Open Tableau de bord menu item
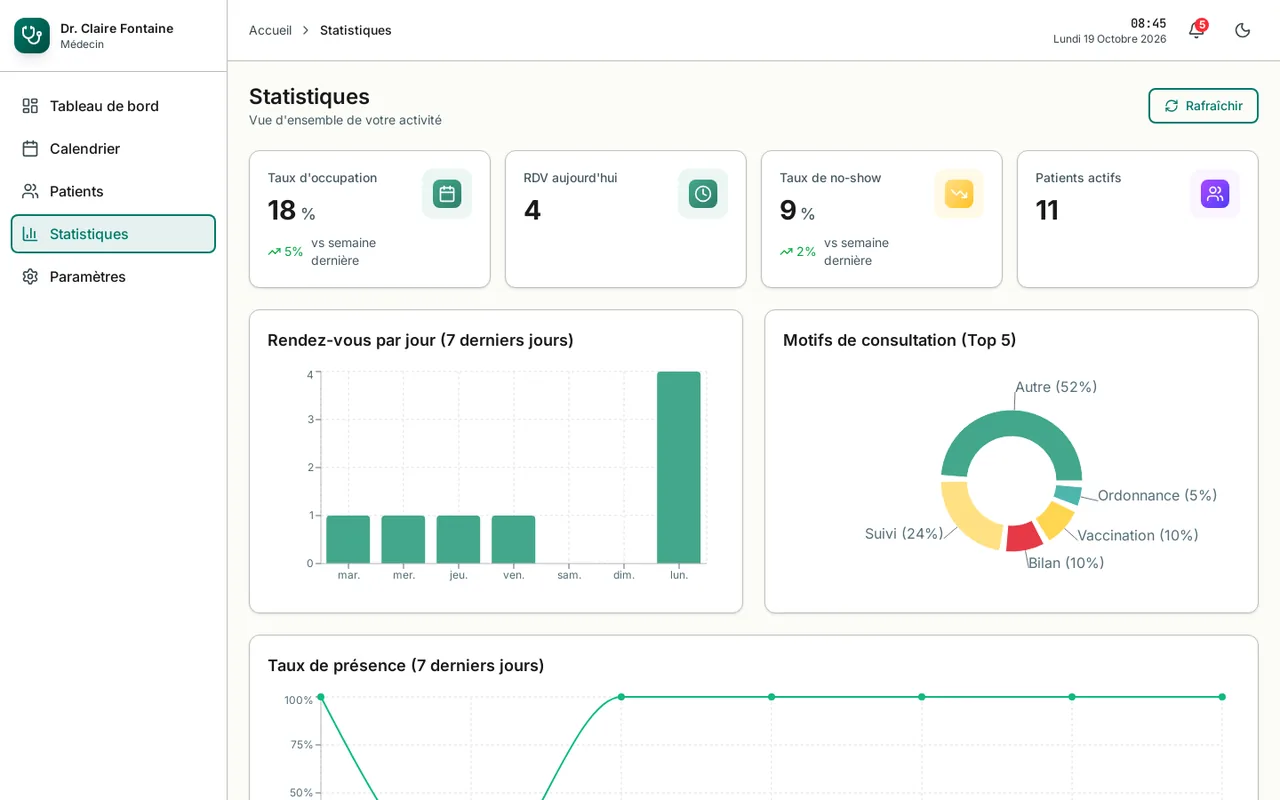This screenshot has width=1280, height=800. coord(113,106)
